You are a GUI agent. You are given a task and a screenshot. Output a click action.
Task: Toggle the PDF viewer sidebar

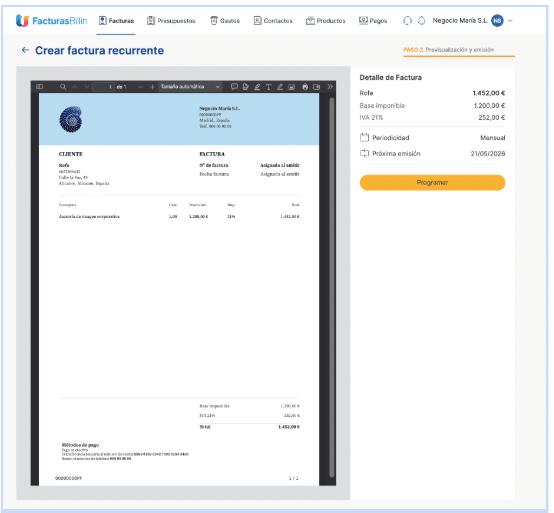tap(40, 87)
